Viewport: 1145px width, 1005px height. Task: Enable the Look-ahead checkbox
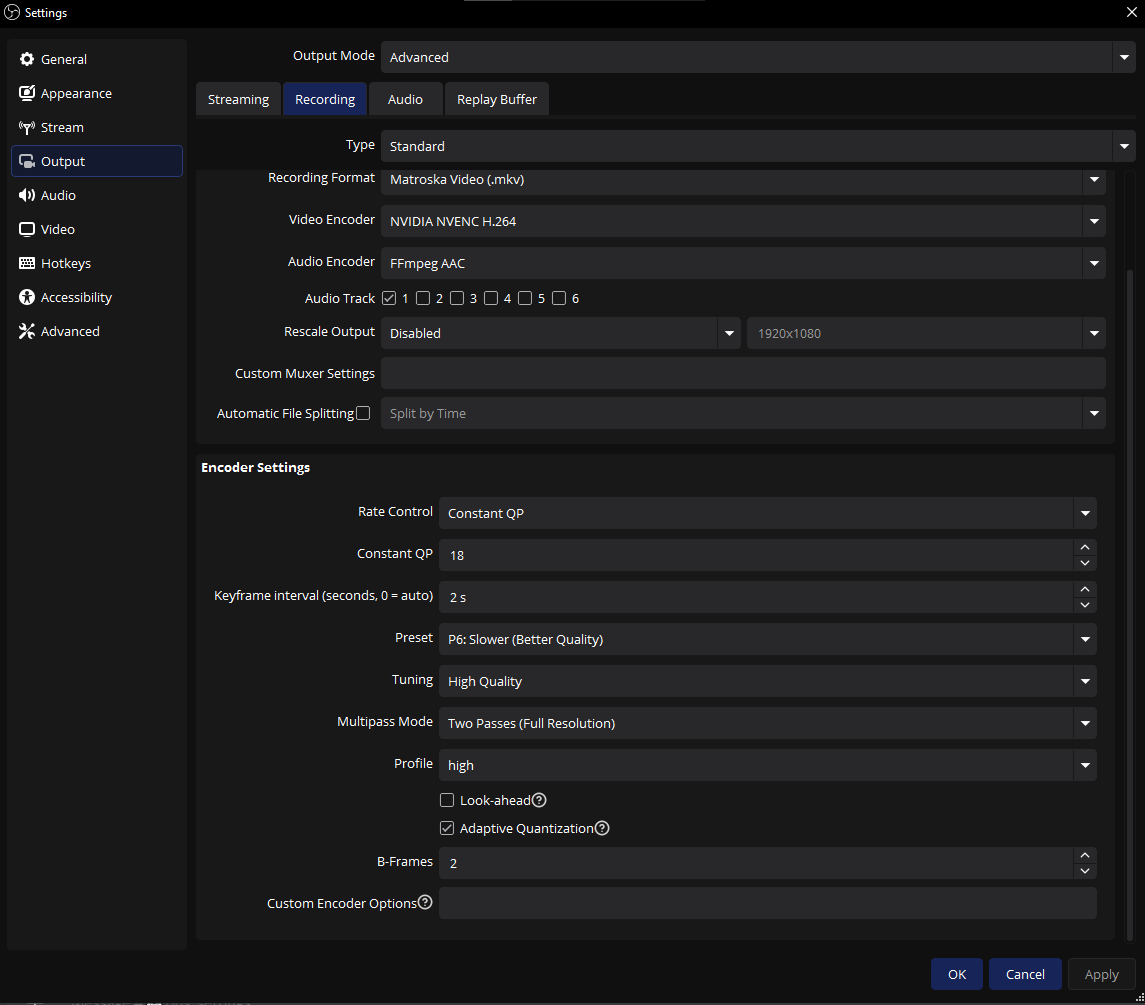pyautogui.click(x=447, y=800)
